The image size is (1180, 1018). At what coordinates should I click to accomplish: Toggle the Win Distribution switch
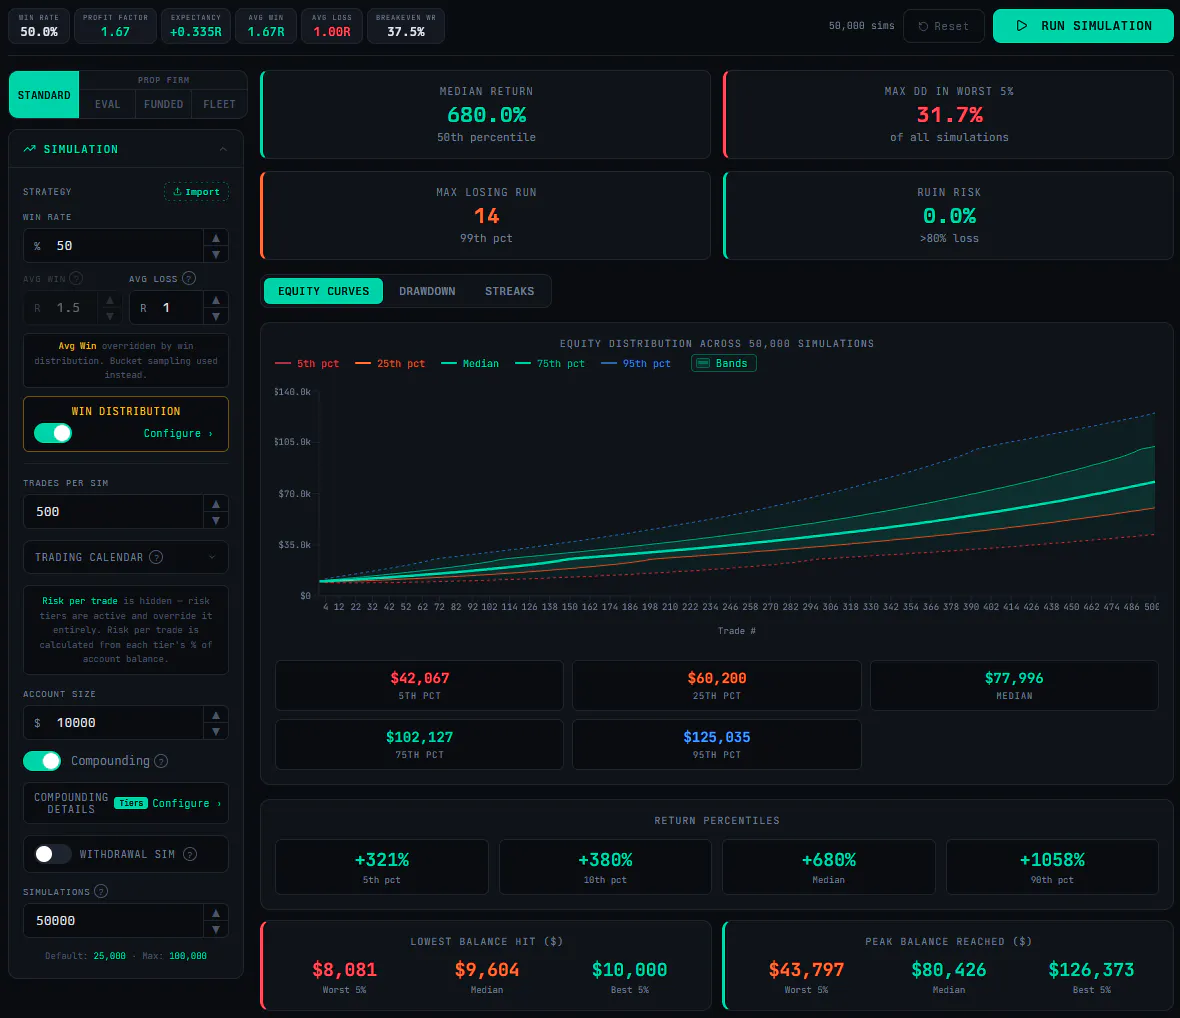pos(53,433)
